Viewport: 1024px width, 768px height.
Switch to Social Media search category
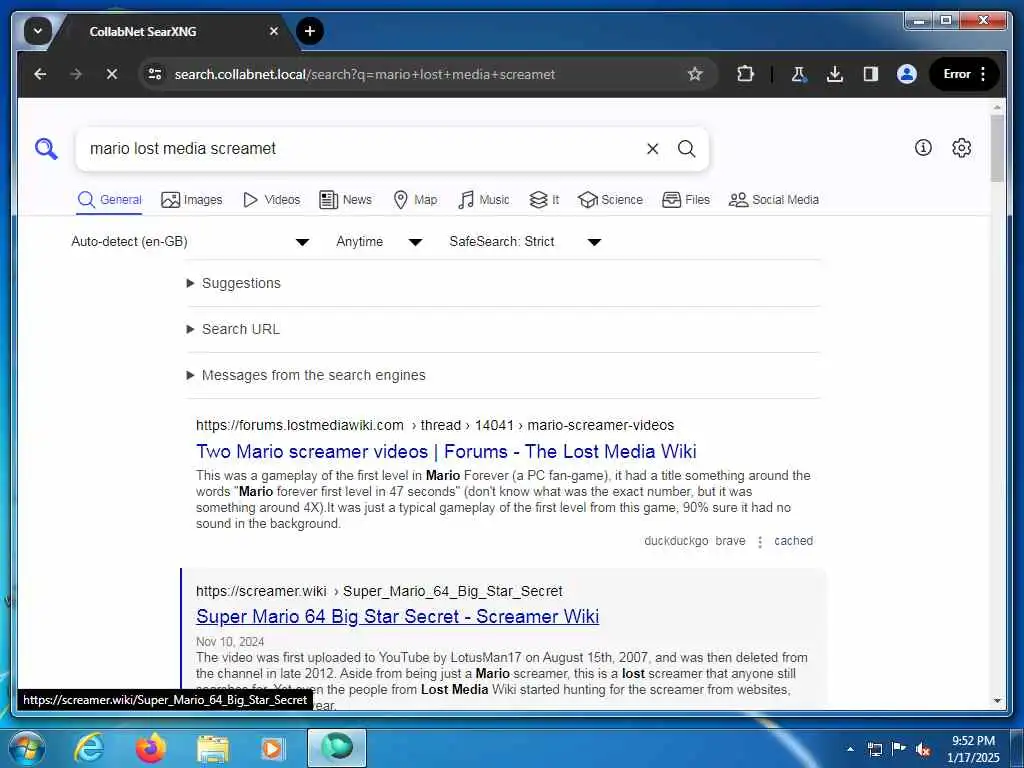(774, 200)
